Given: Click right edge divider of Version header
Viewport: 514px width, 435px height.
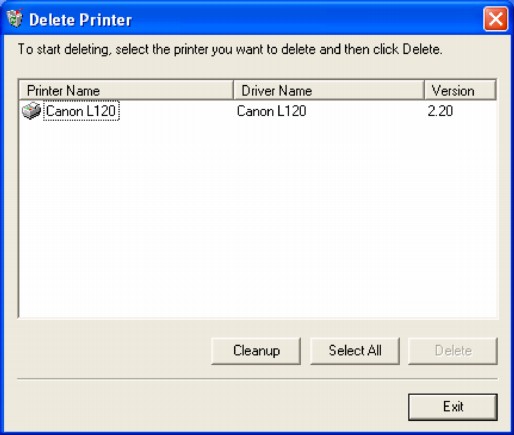Looking at the screenshot, I should coord(496,90).
